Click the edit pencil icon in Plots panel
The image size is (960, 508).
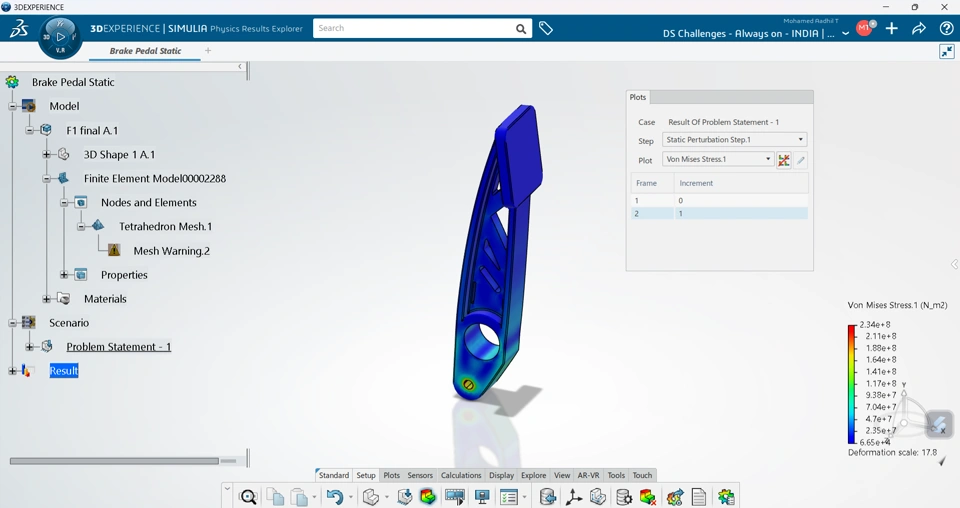pyautogui.click(x=801, y=160)
